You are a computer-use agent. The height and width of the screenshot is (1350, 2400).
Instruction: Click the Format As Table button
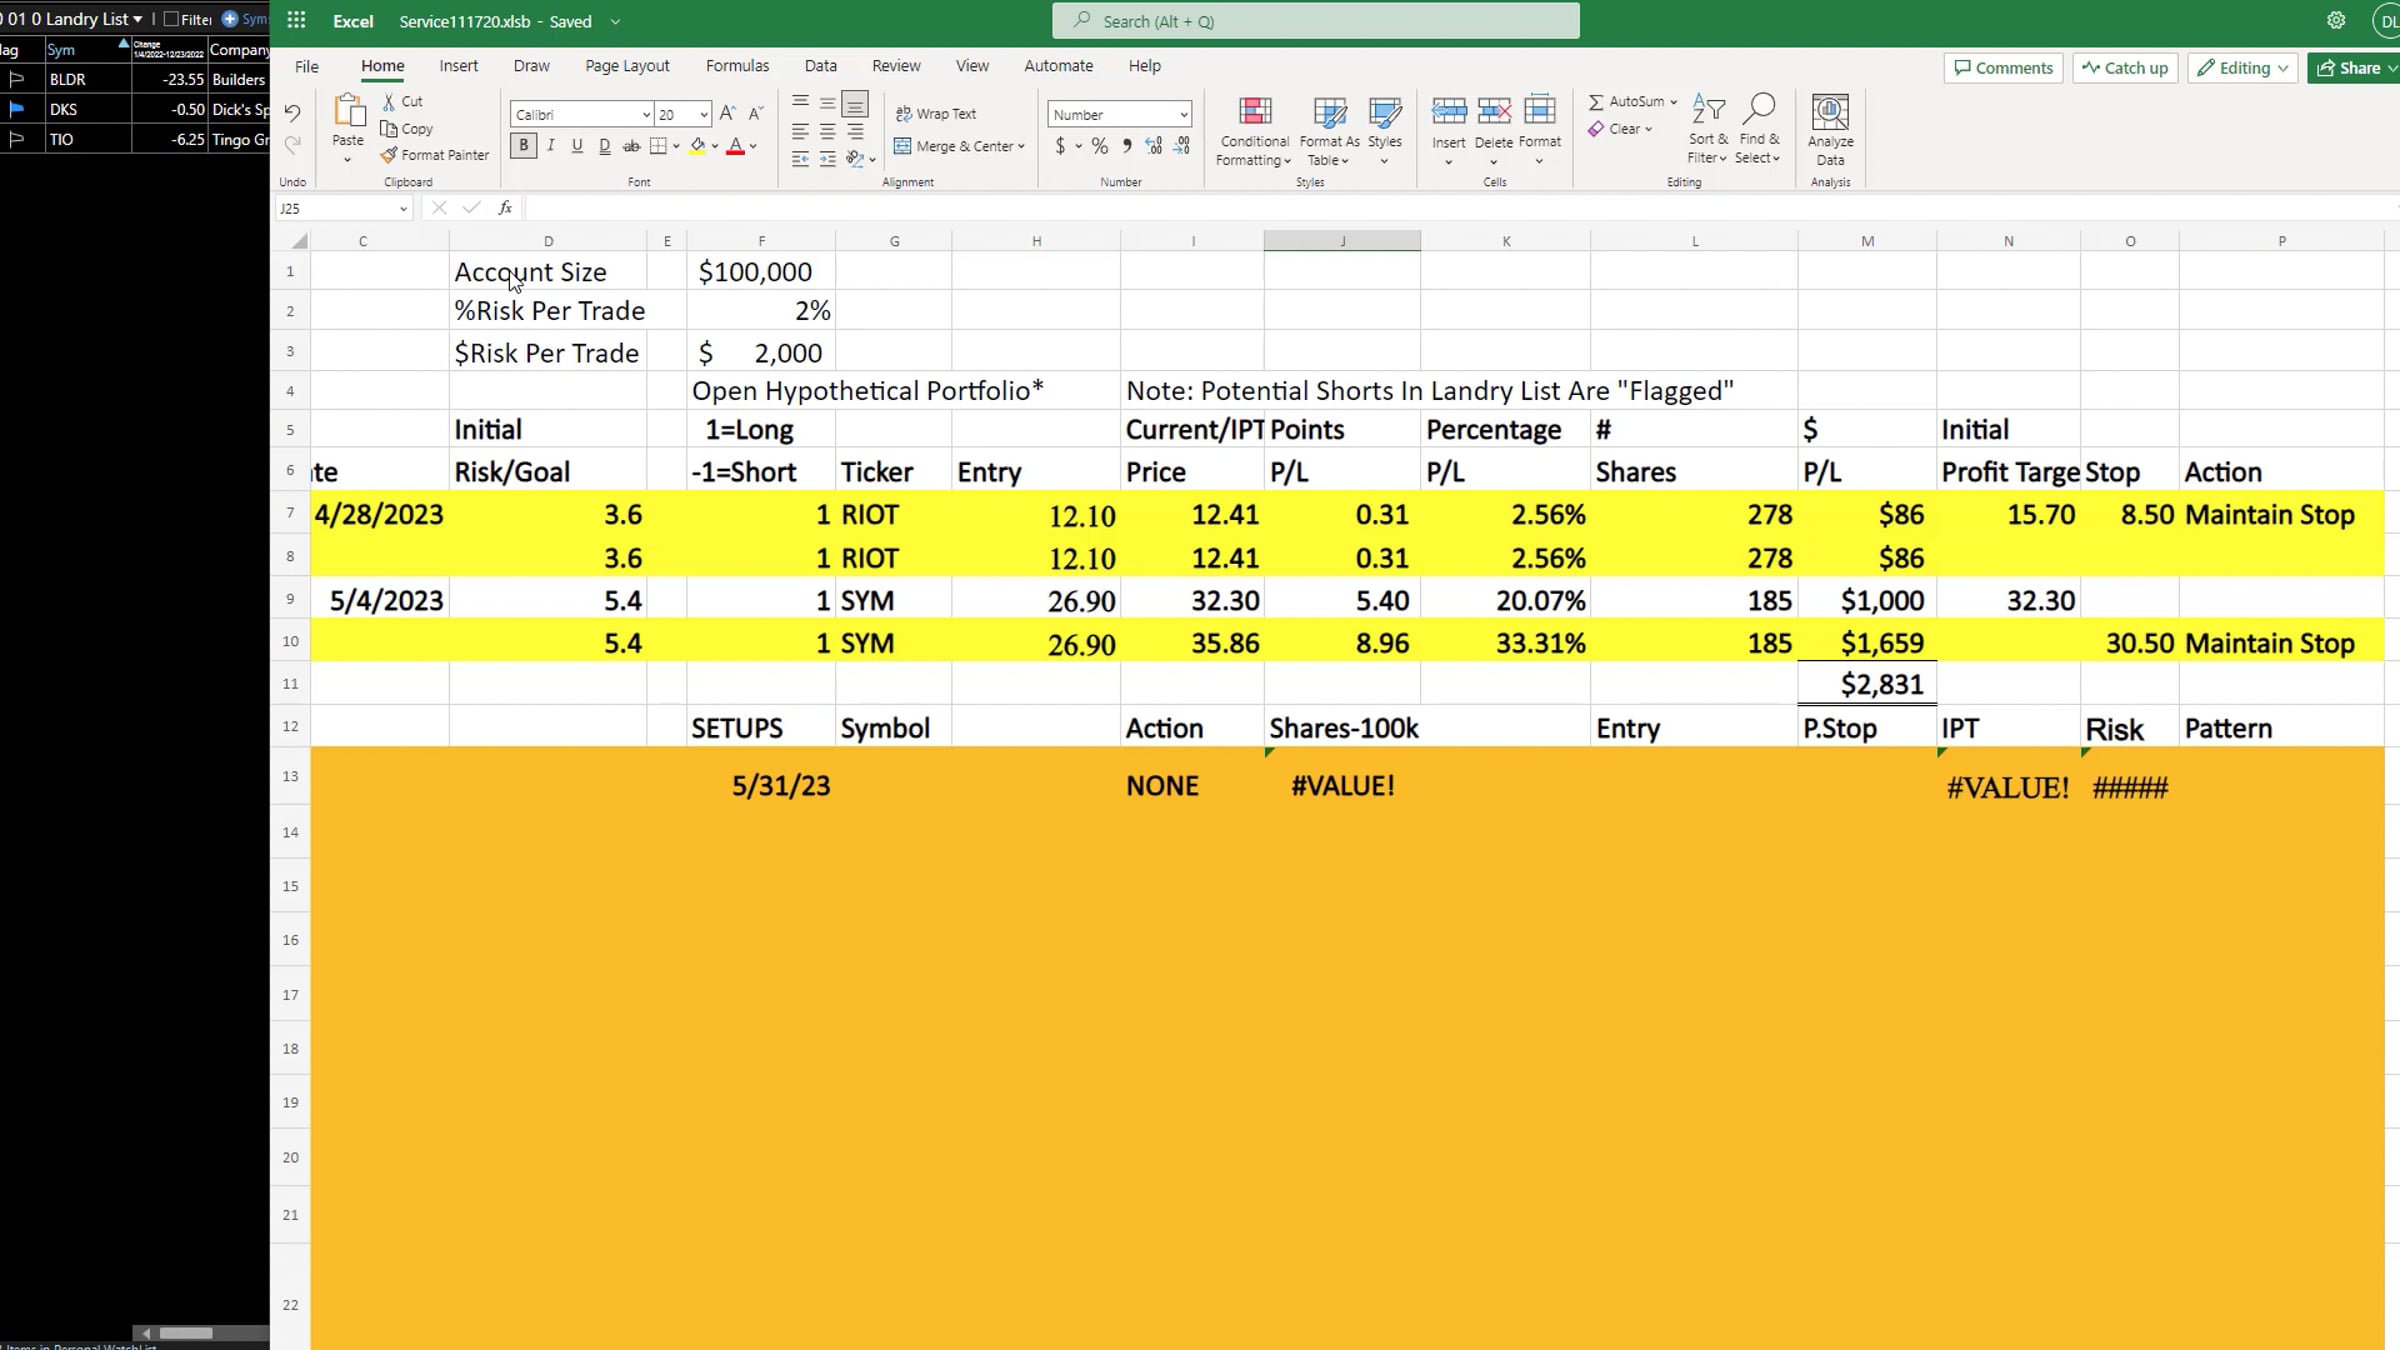click(1329, 131)
